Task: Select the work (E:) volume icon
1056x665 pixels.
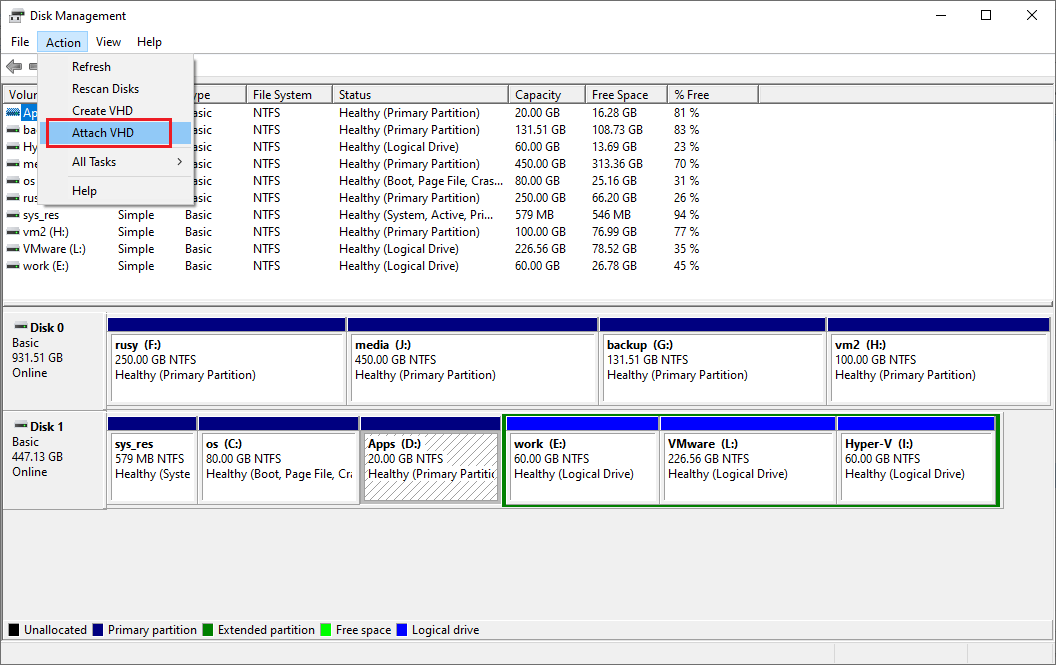Action: pos(13,266)
